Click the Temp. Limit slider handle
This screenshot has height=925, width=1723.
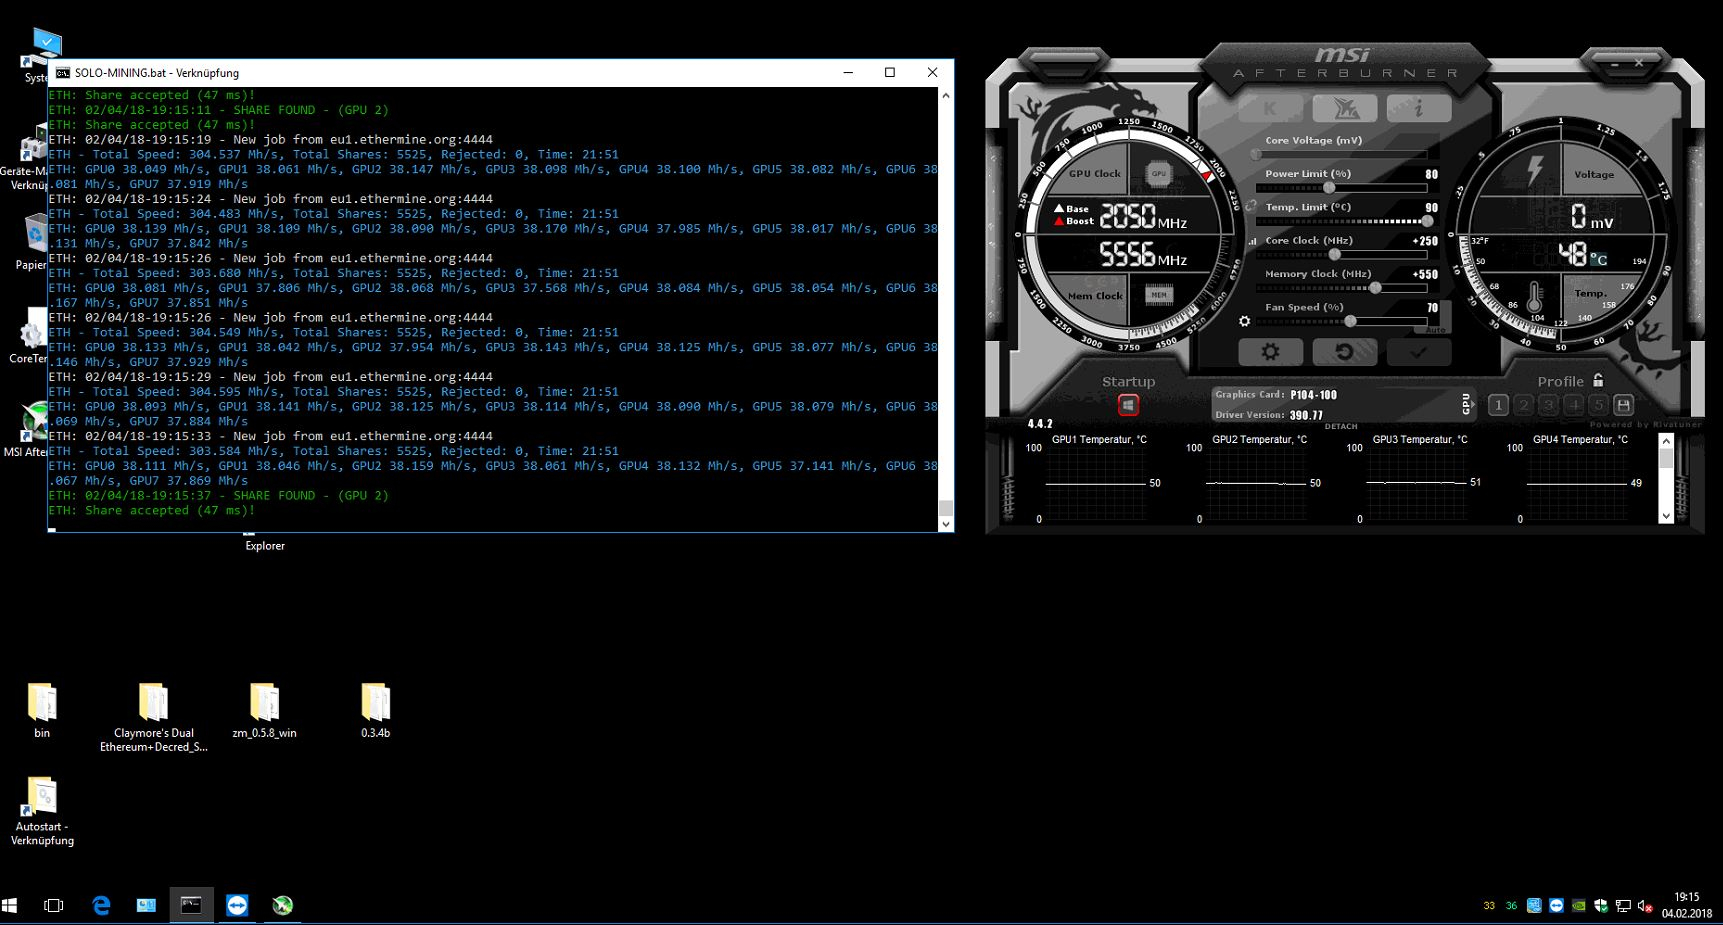[1427, 221]
